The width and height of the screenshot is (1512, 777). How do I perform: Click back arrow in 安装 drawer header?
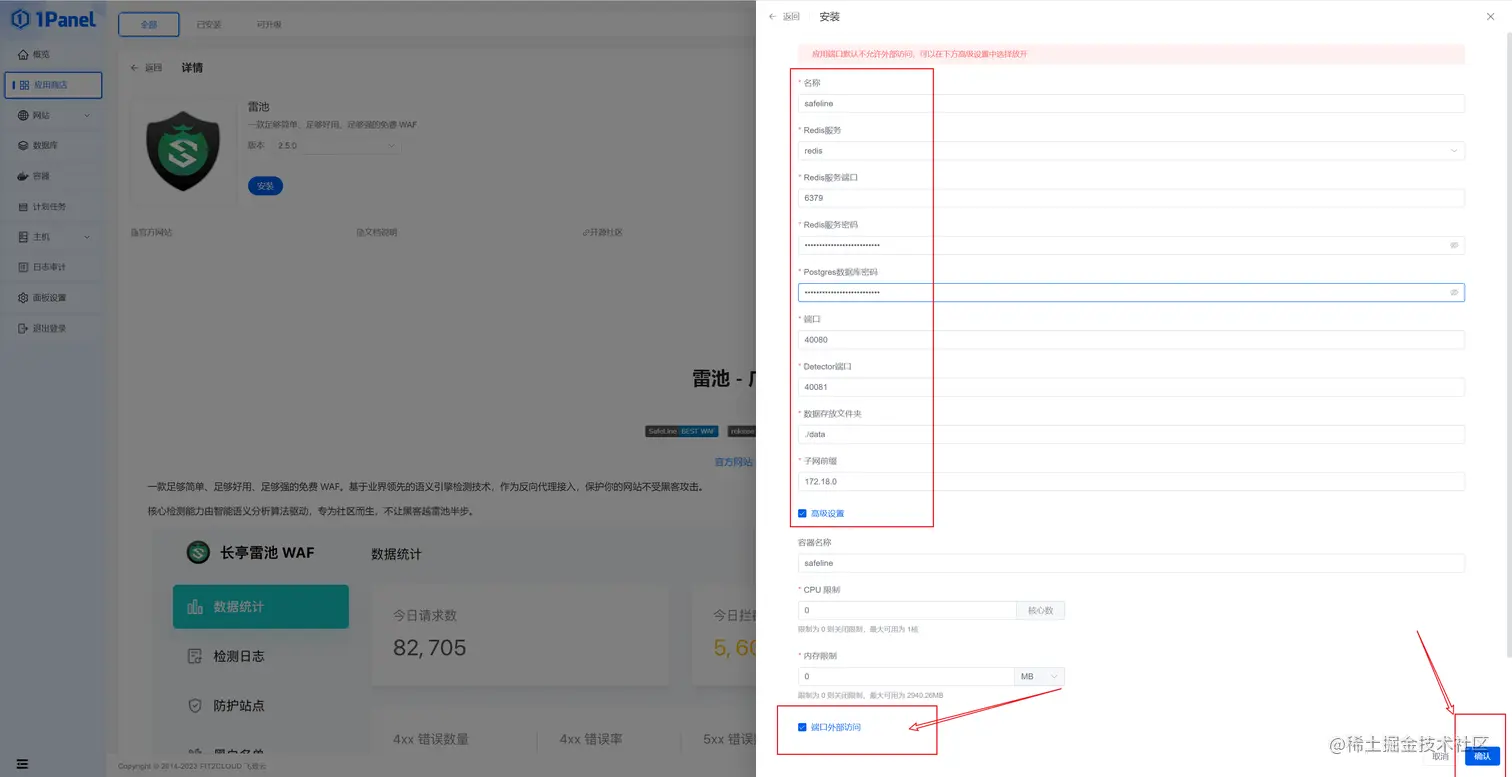click(x=772, y=16)
